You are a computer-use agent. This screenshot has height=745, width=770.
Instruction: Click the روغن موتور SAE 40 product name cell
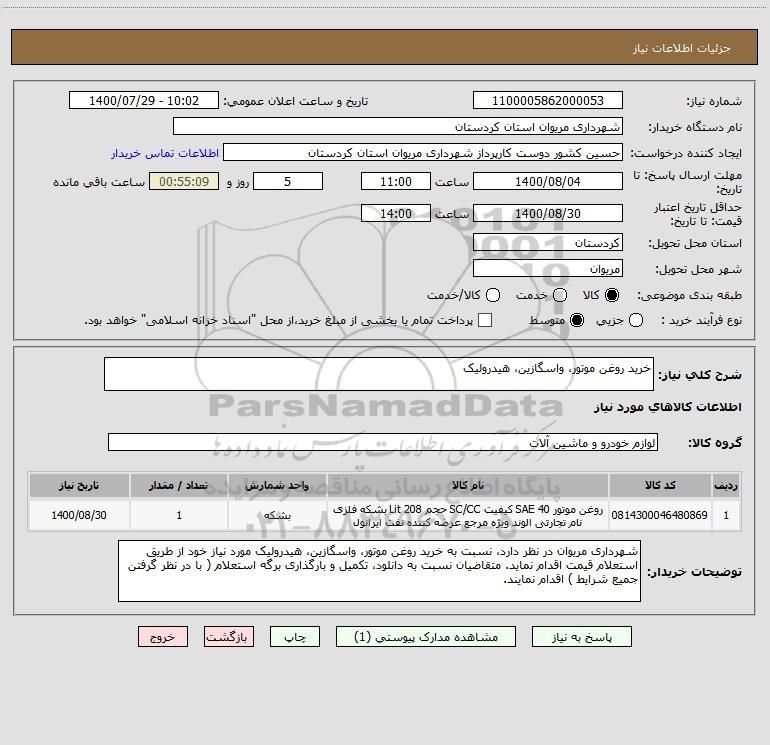click(x=468, y=515)
